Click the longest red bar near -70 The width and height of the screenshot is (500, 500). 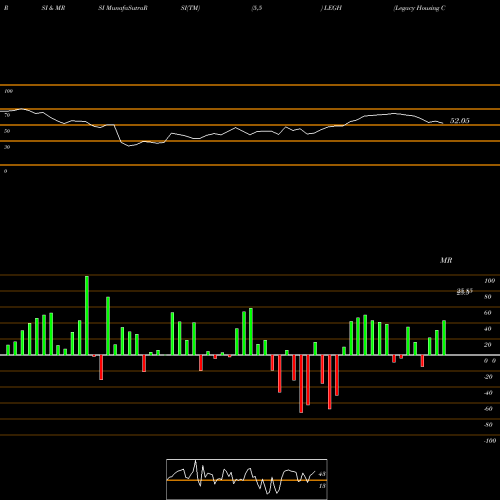301,384
